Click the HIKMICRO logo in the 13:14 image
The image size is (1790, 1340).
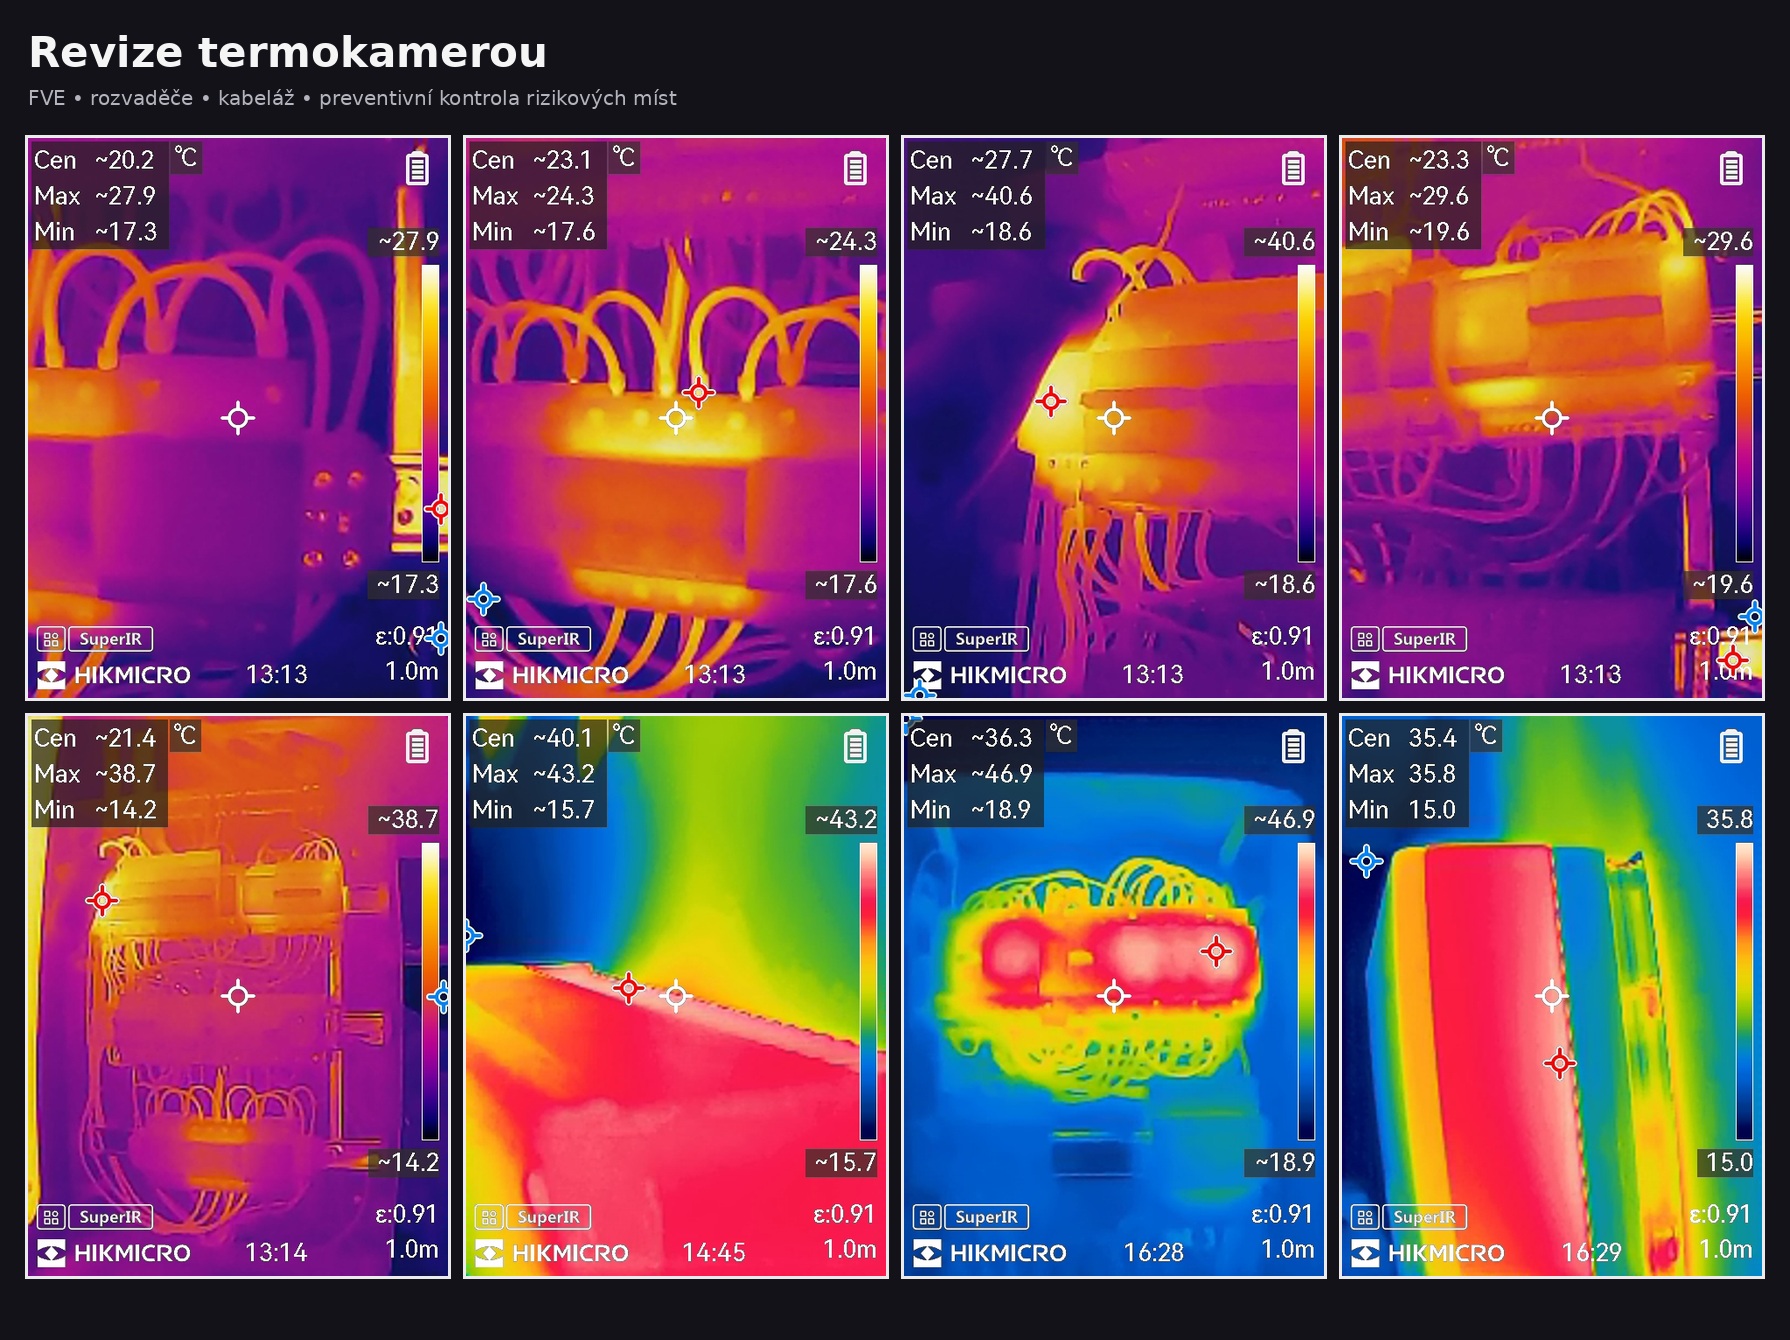113,1253
